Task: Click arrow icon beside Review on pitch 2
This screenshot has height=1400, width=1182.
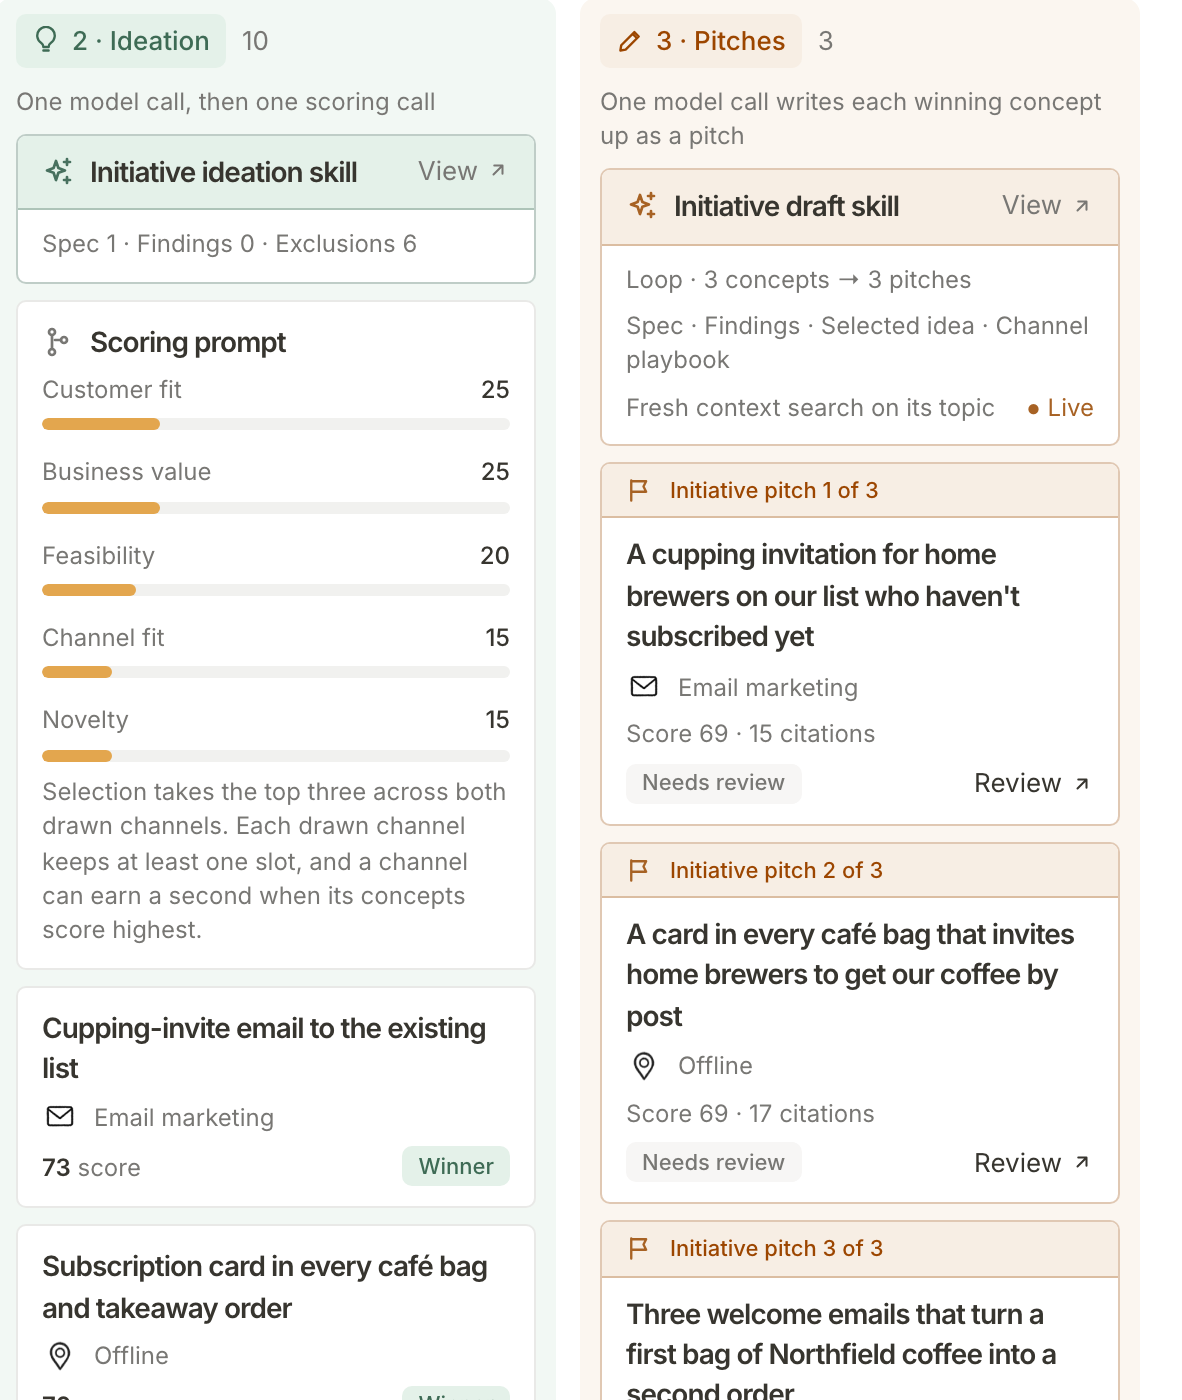Action: [x=1082, y=1162]
